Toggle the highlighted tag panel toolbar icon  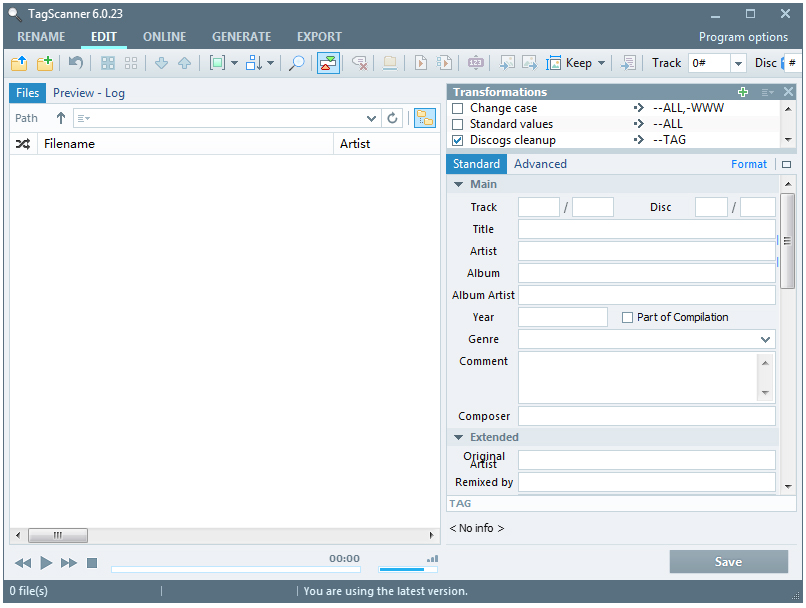tap(328, 63)
